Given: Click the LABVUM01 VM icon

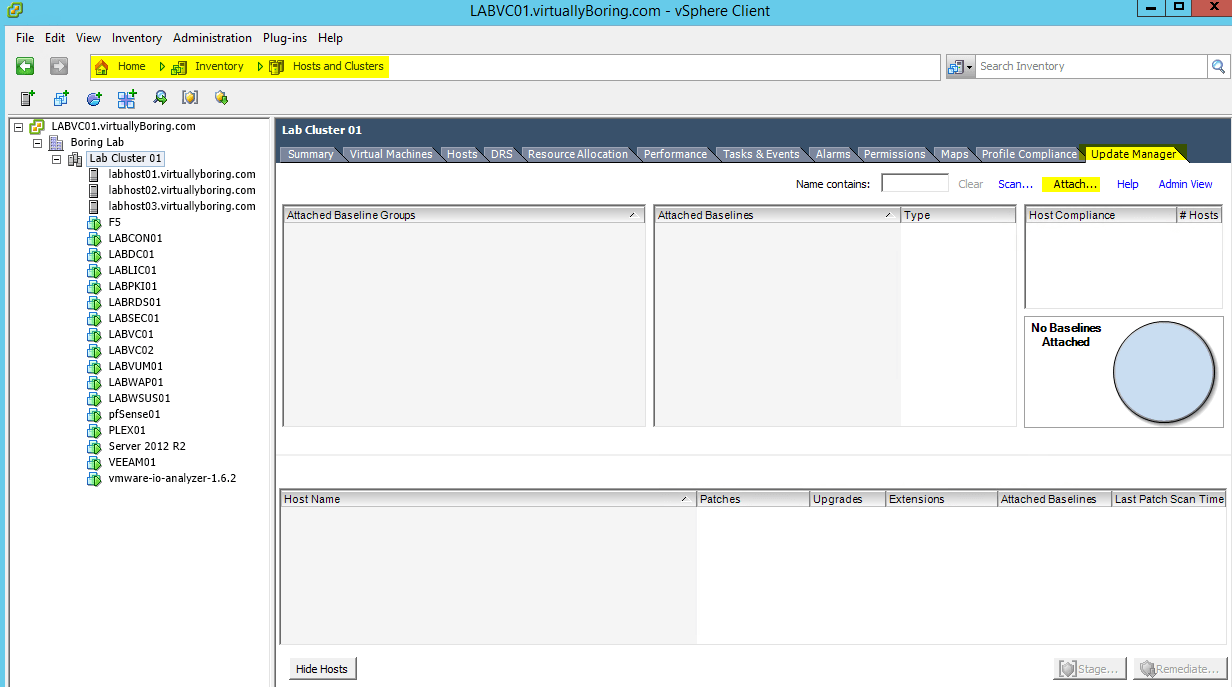Looking at the screenshot, I should coord(95,366).
